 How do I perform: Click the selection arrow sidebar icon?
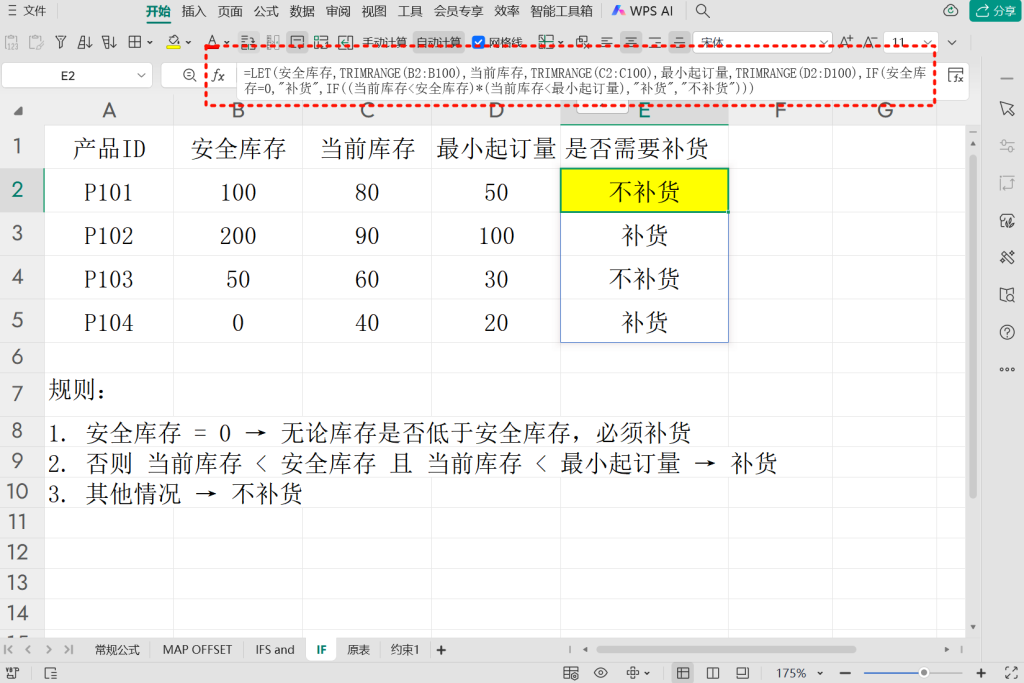1007,109
